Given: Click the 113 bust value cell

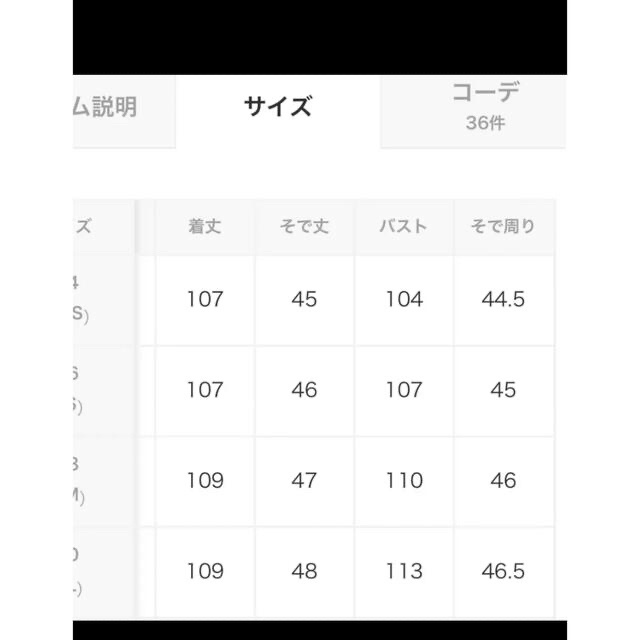Looking at the screenshot, I should 404,571.
